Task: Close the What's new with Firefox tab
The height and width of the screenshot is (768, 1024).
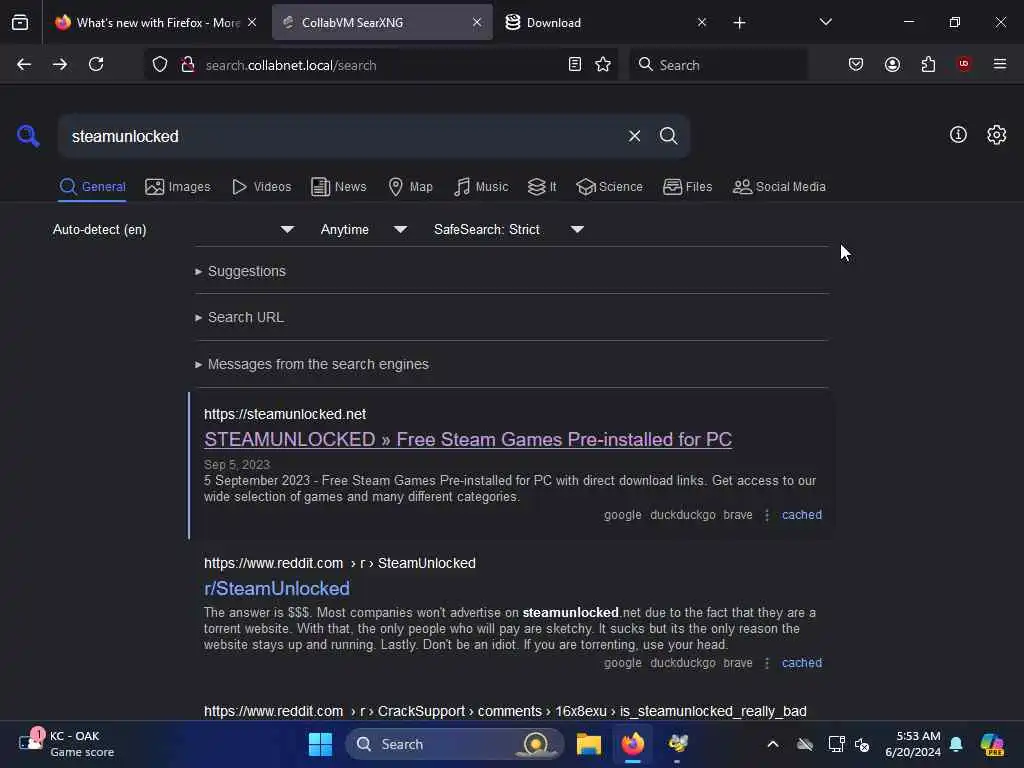Action: coord(252,22)
